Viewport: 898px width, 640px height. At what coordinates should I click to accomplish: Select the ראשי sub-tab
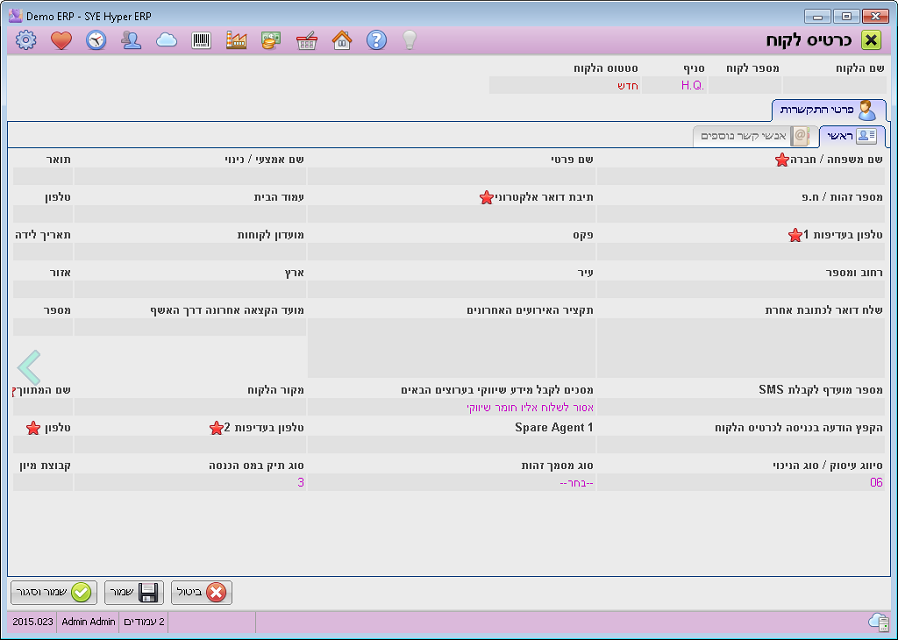click(x=852, y=136)
